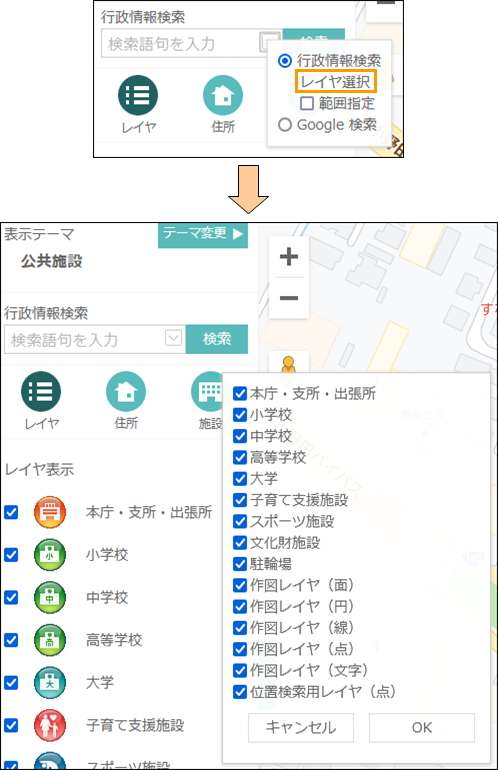498x770 pixels.
Task: Uncheck 駐輪場 in the layer selection dialog
Action: pyautogui.click(x=240, y=564)
